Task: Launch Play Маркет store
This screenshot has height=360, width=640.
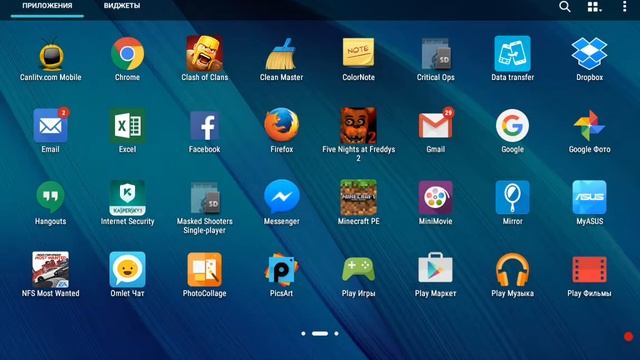Action: [x=436, y=268]
